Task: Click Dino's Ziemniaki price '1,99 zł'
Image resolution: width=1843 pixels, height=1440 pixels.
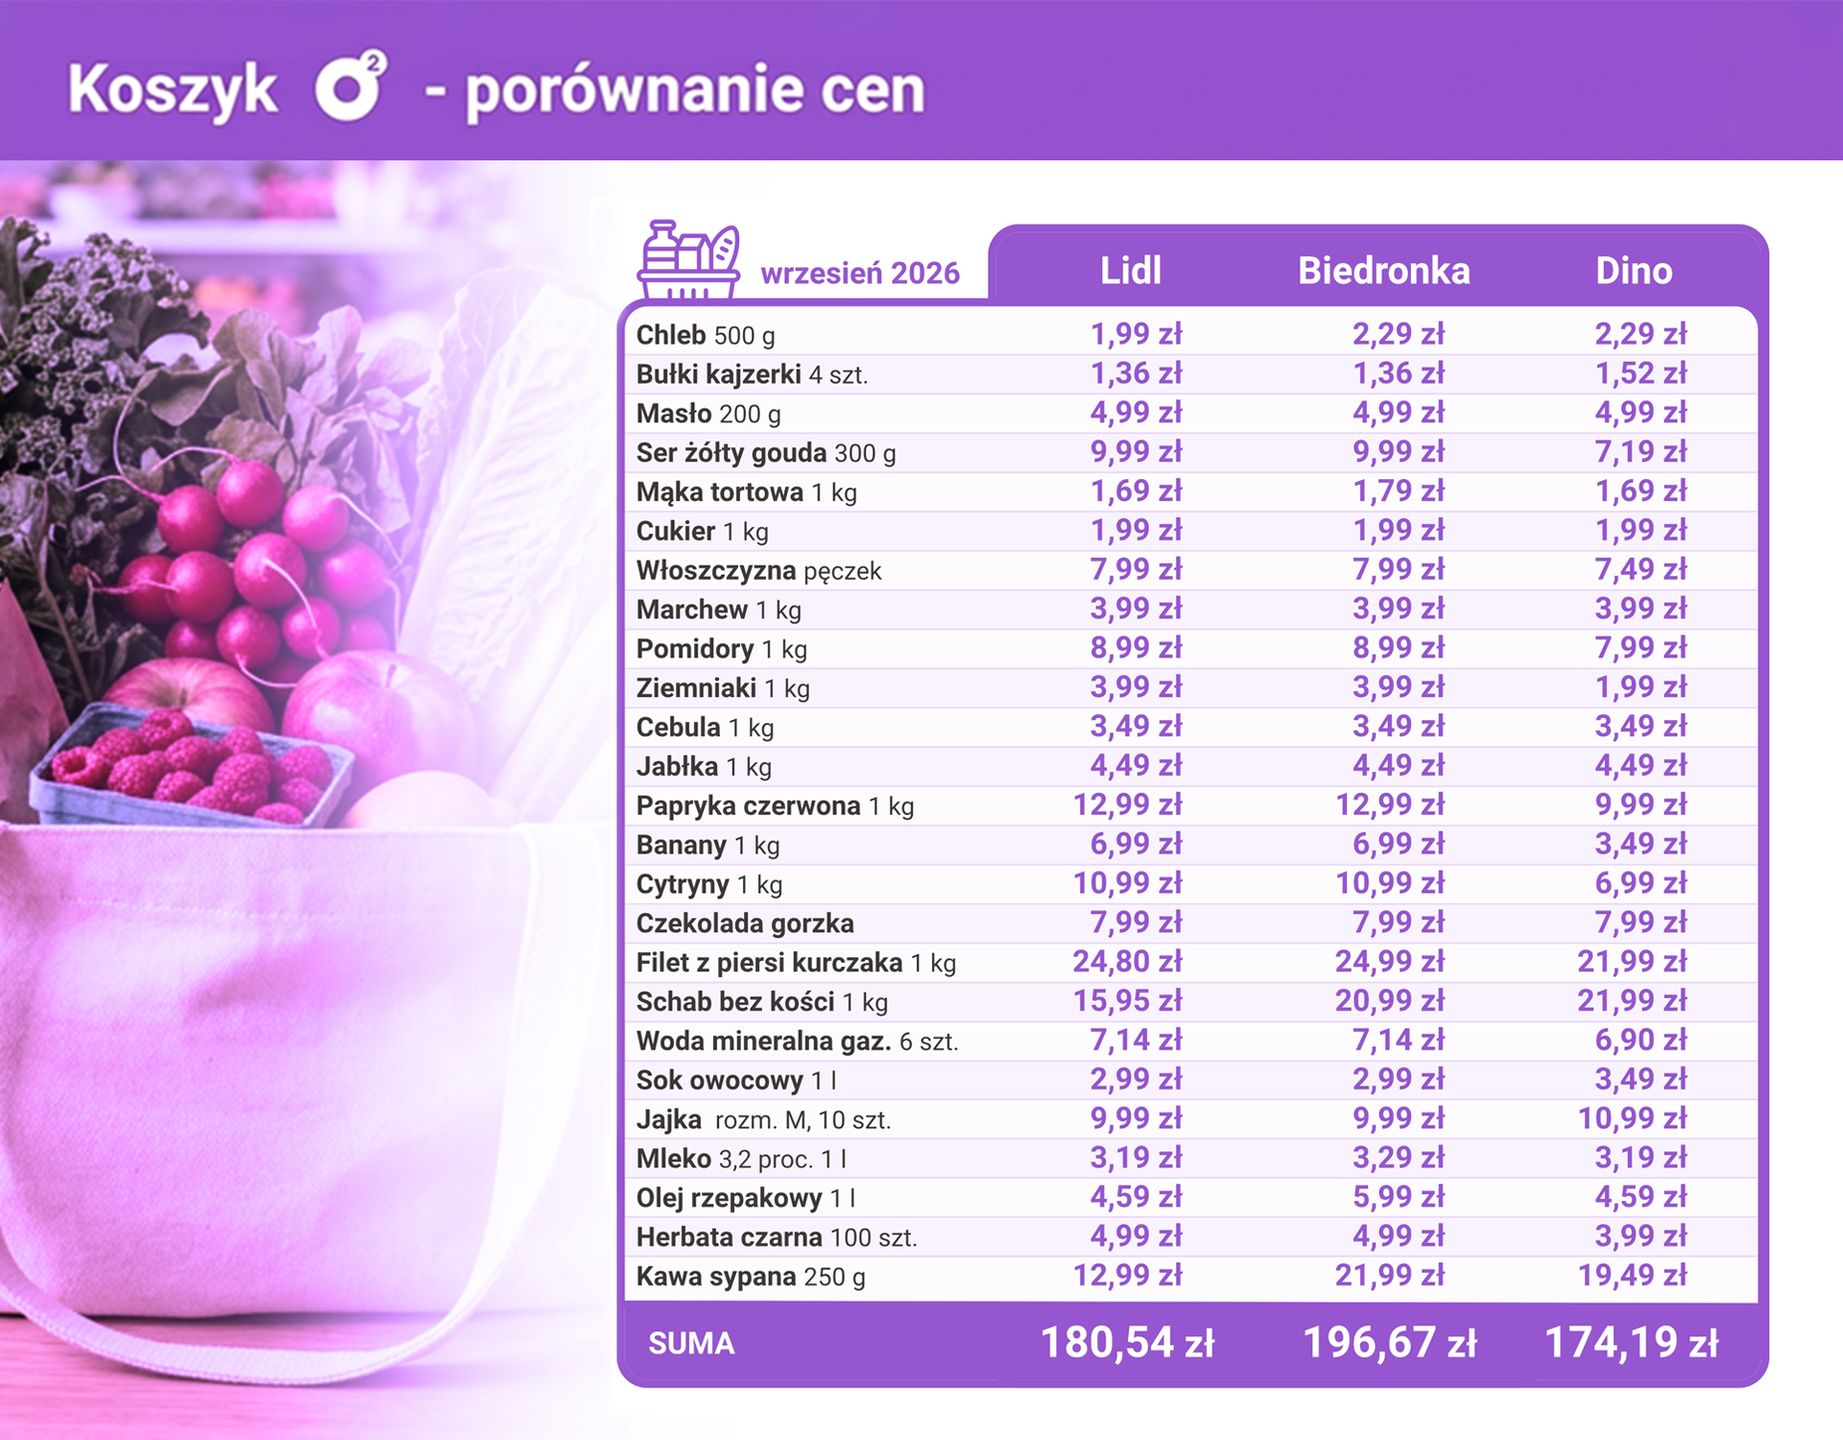Action: coord(1641,687)
